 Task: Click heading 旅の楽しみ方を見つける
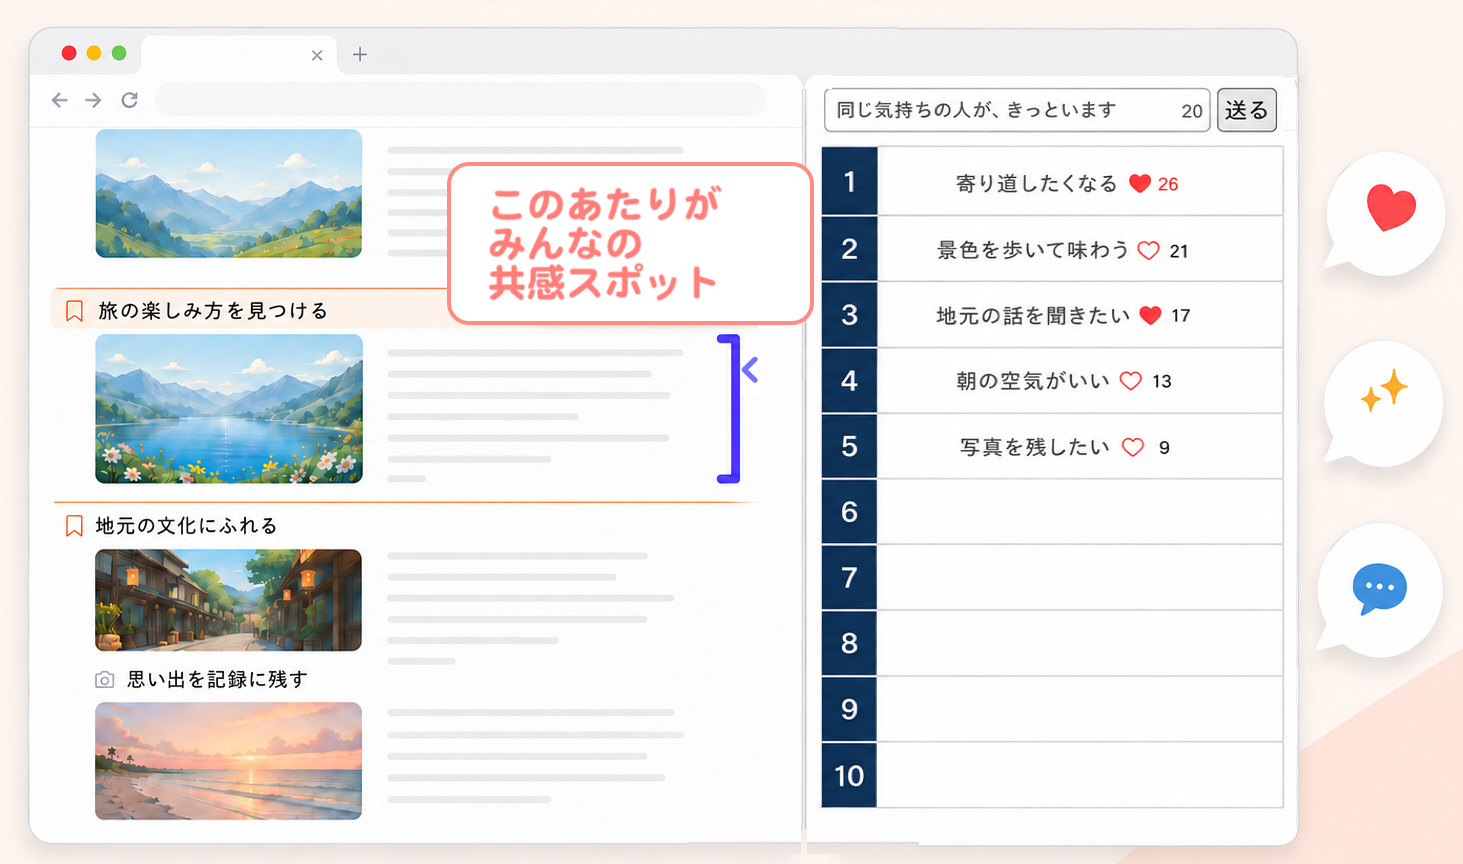pyautogui.click(x=213, y=311)
